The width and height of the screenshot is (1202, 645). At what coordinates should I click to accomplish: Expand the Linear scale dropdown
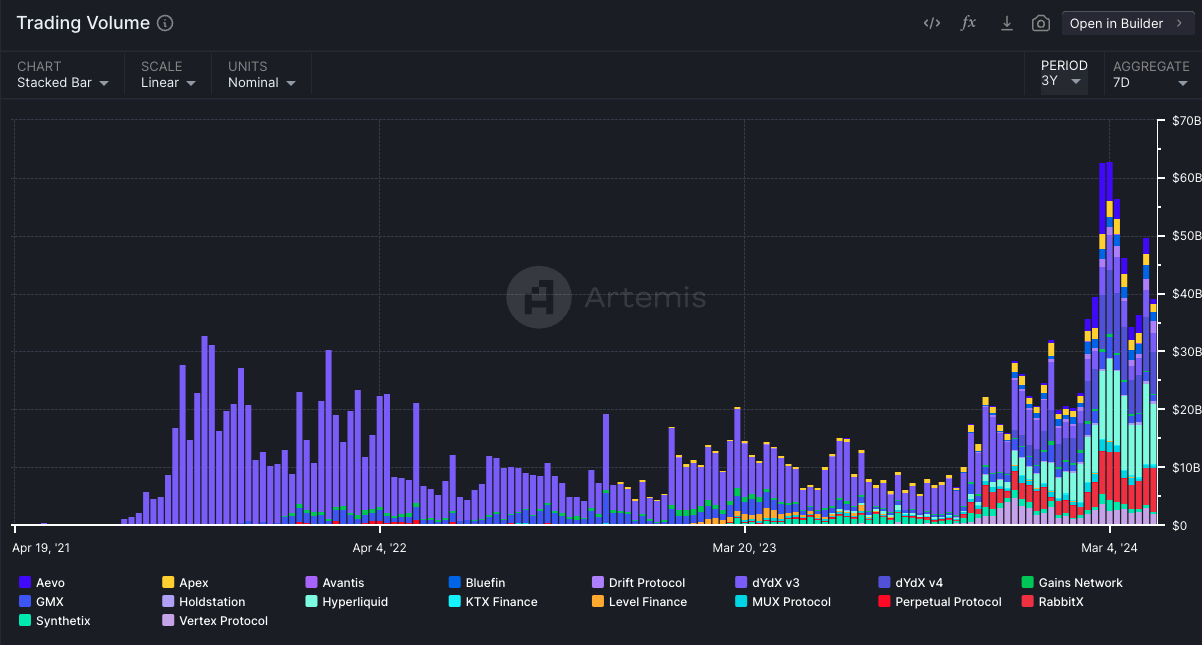point(167,83)
